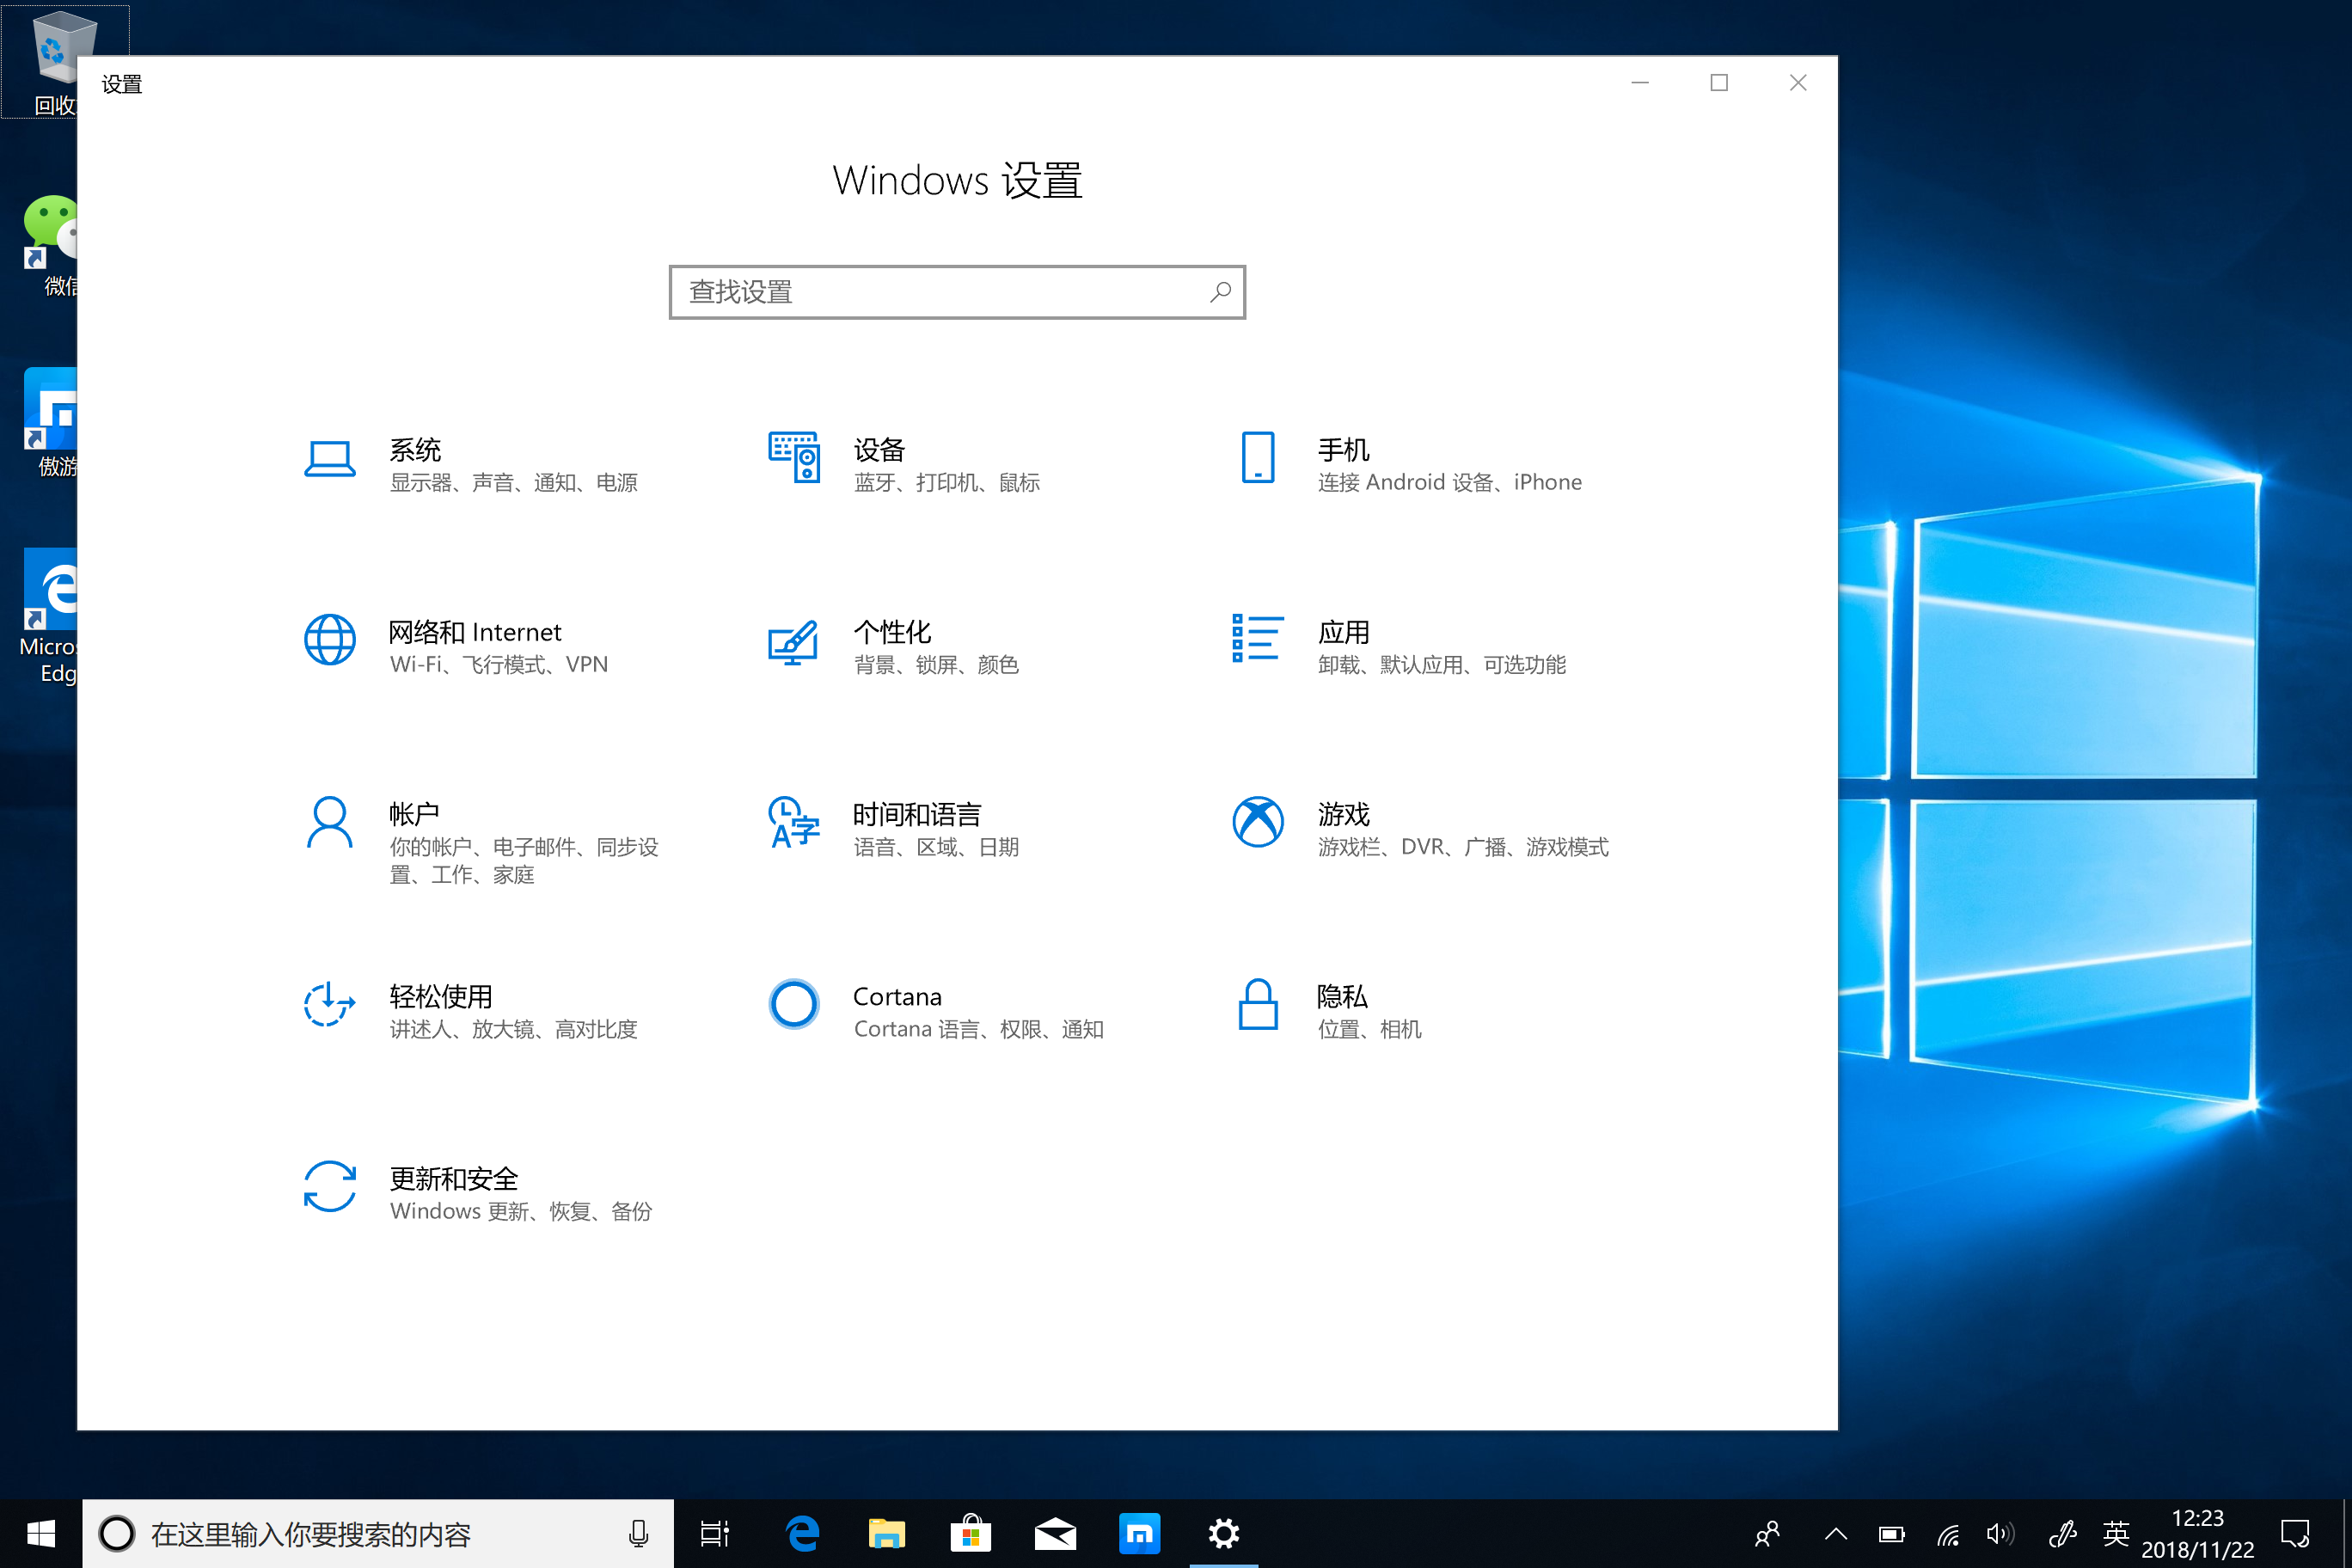Open the People icon in system tray
This screenshot has width=2352, height=1568.
pyautogui.click(x=1767, y=1534)
